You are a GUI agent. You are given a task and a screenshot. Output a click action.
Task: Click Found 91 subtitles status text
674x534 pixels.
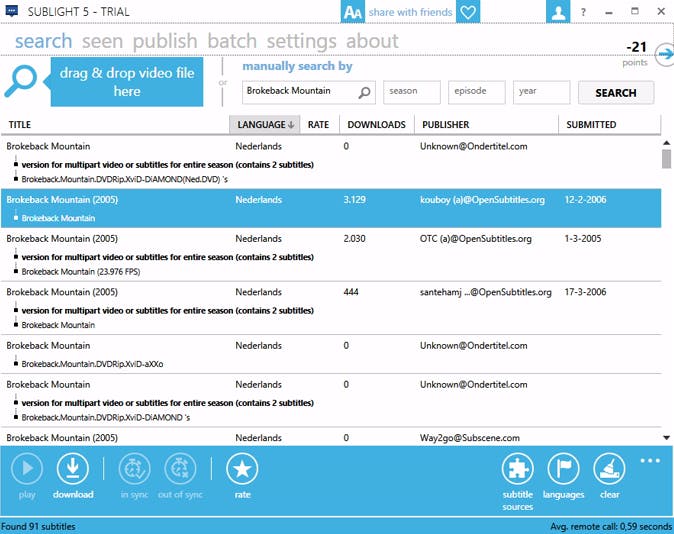tap(38, 526)
